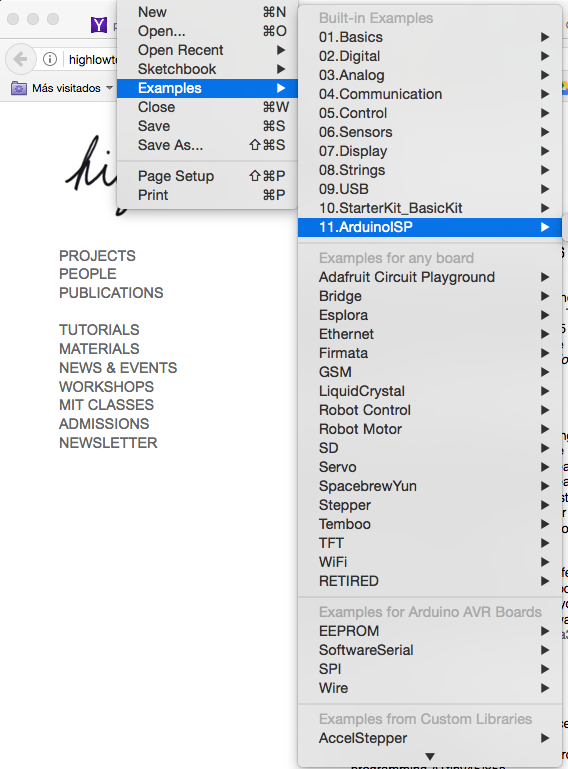
Task: Click the PROJECTS link on webpage
Action: click(x=97, y=256)
